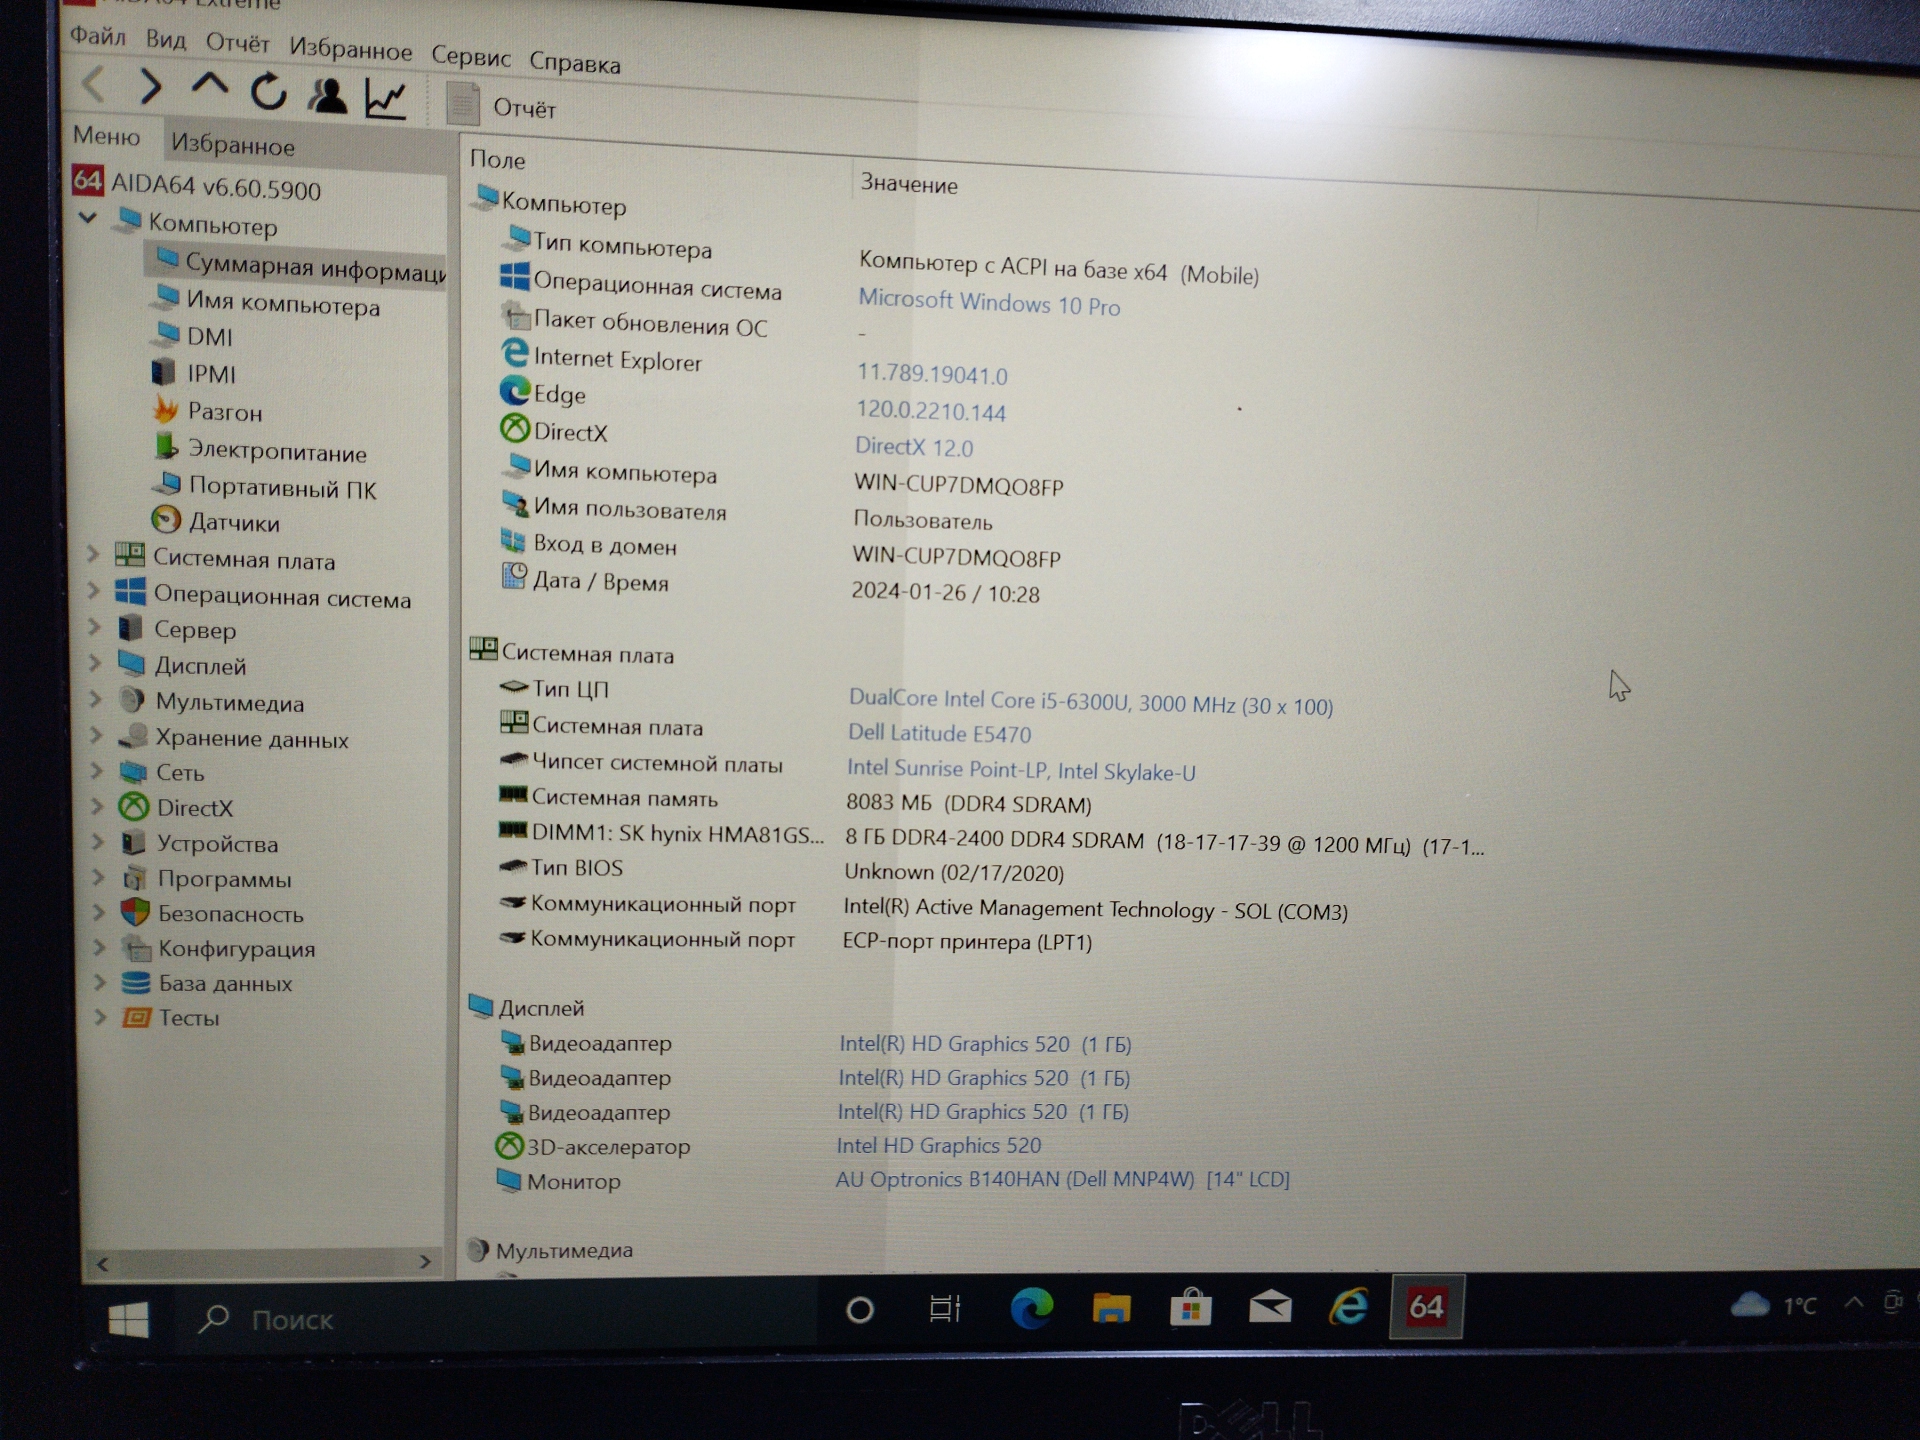Image resolution: width=1920 pixels, height=1440 pixels.
Task: Open AU Optronics B140HAN monitor link
Action: (1062, 1179)
